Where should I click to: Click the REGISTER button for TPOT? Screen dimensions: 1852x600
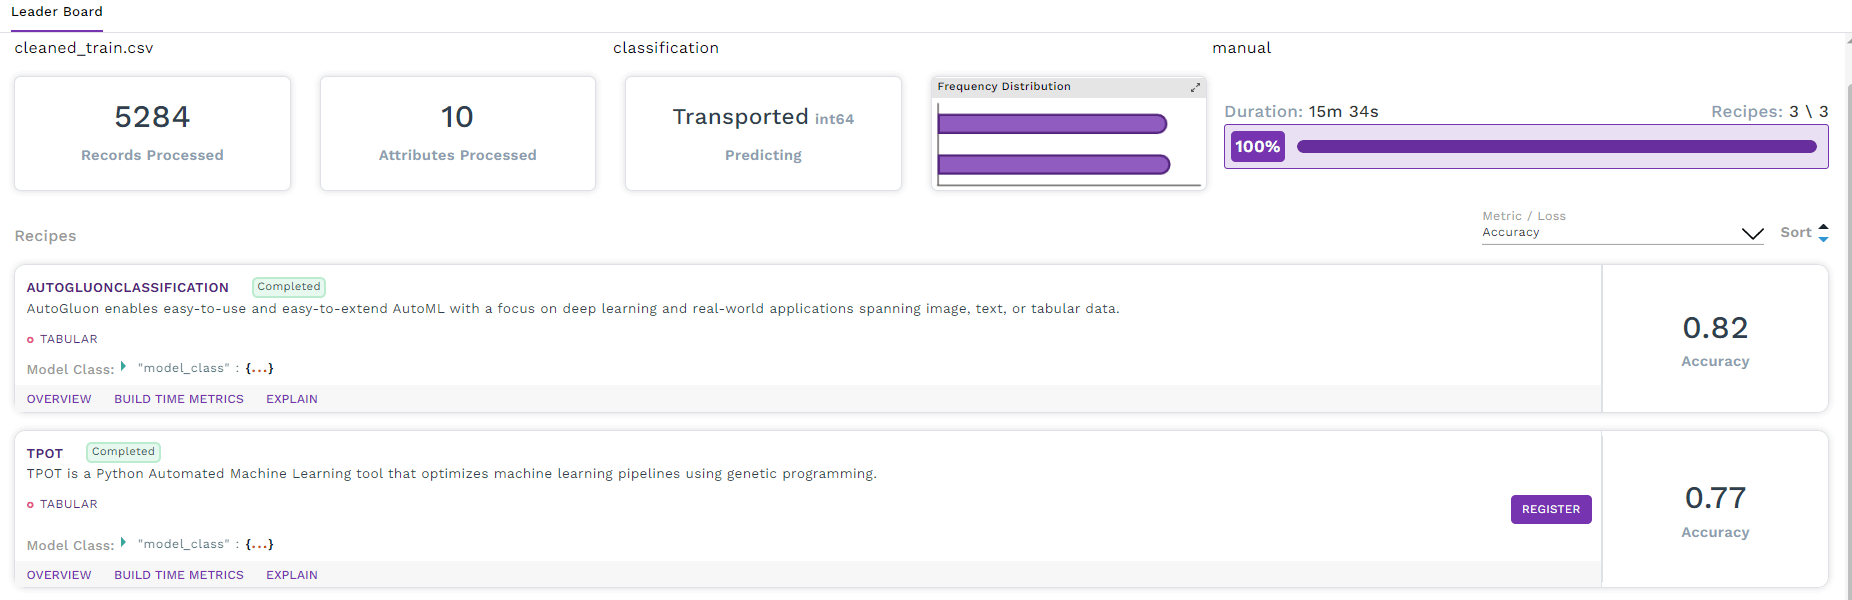coord(1551,509)
